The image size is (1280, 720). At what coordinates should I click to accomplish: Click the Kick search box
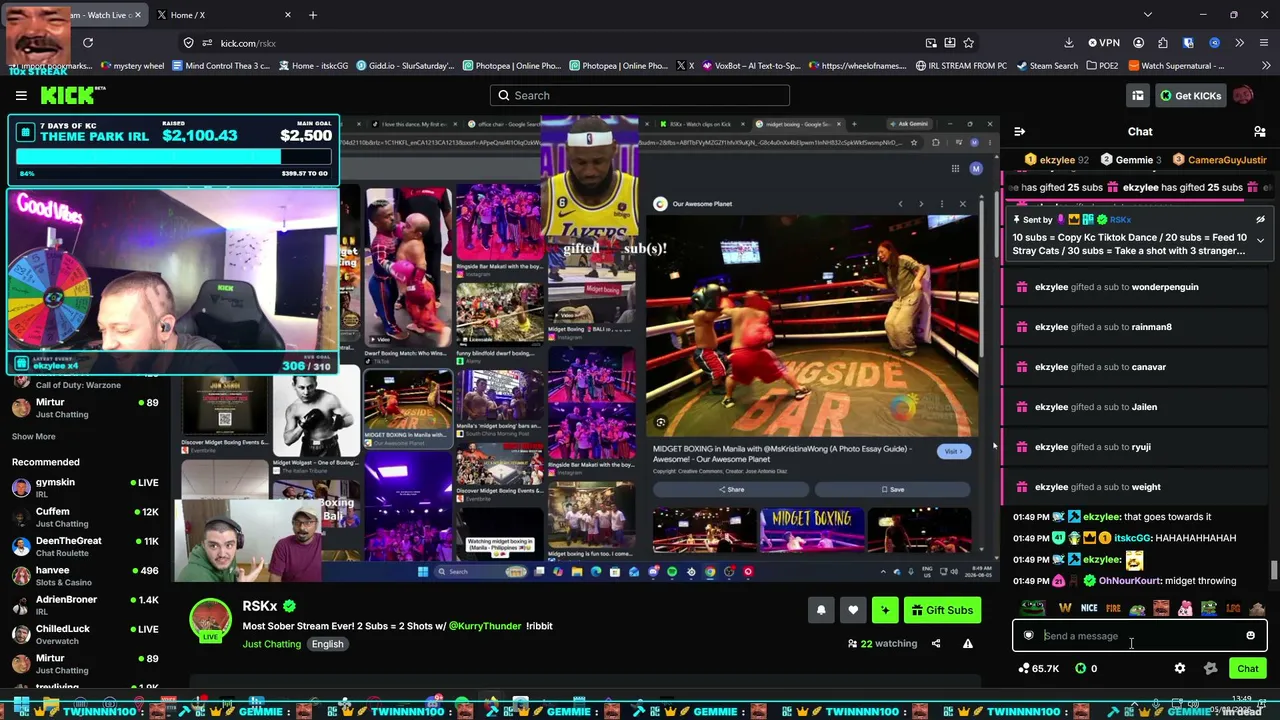(x=640, y=95)
